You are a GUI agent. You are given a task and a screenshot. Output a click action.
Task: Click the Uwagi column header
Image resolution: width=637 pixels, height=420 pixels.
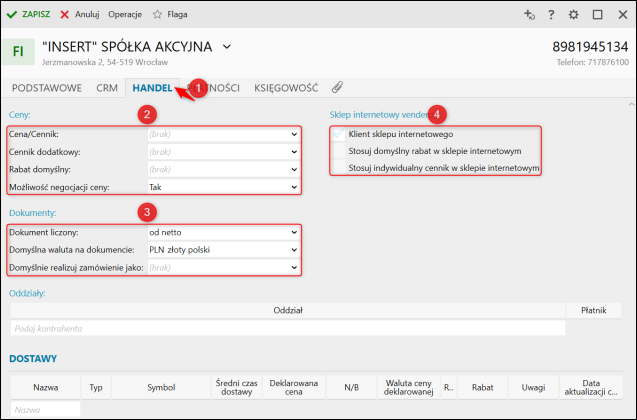click(533, 388)
